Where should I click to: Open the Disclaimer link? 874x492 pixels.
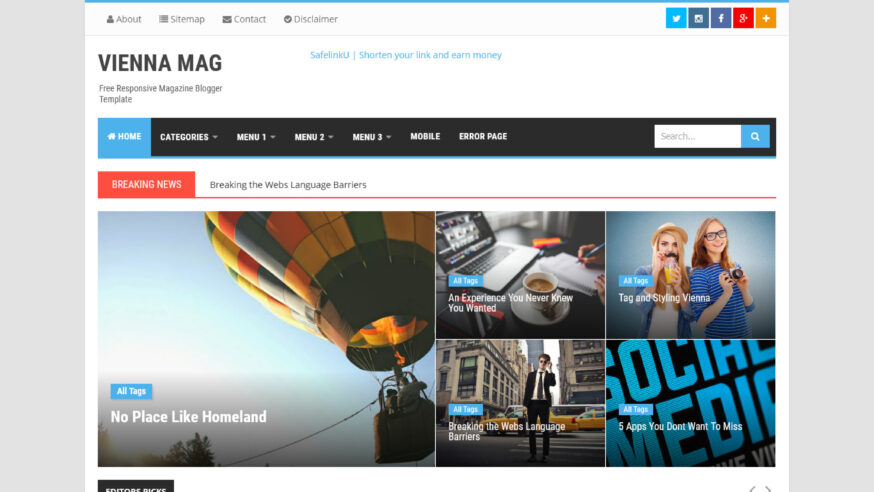[x=311, y=19]
